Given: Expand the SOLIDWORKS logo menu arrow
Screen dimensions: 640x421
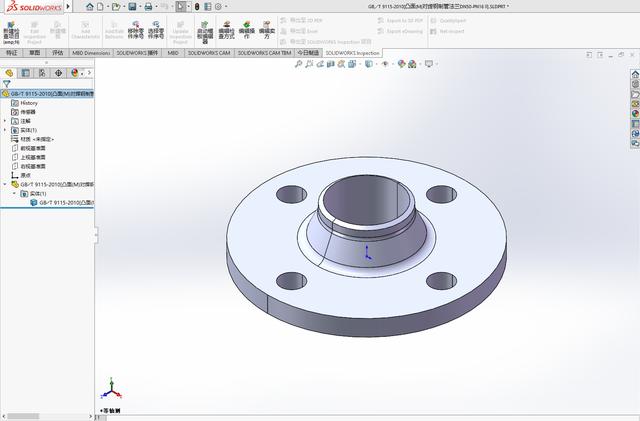Looking at the screenshot, I should pyautogui.click(x=68, y=7).
